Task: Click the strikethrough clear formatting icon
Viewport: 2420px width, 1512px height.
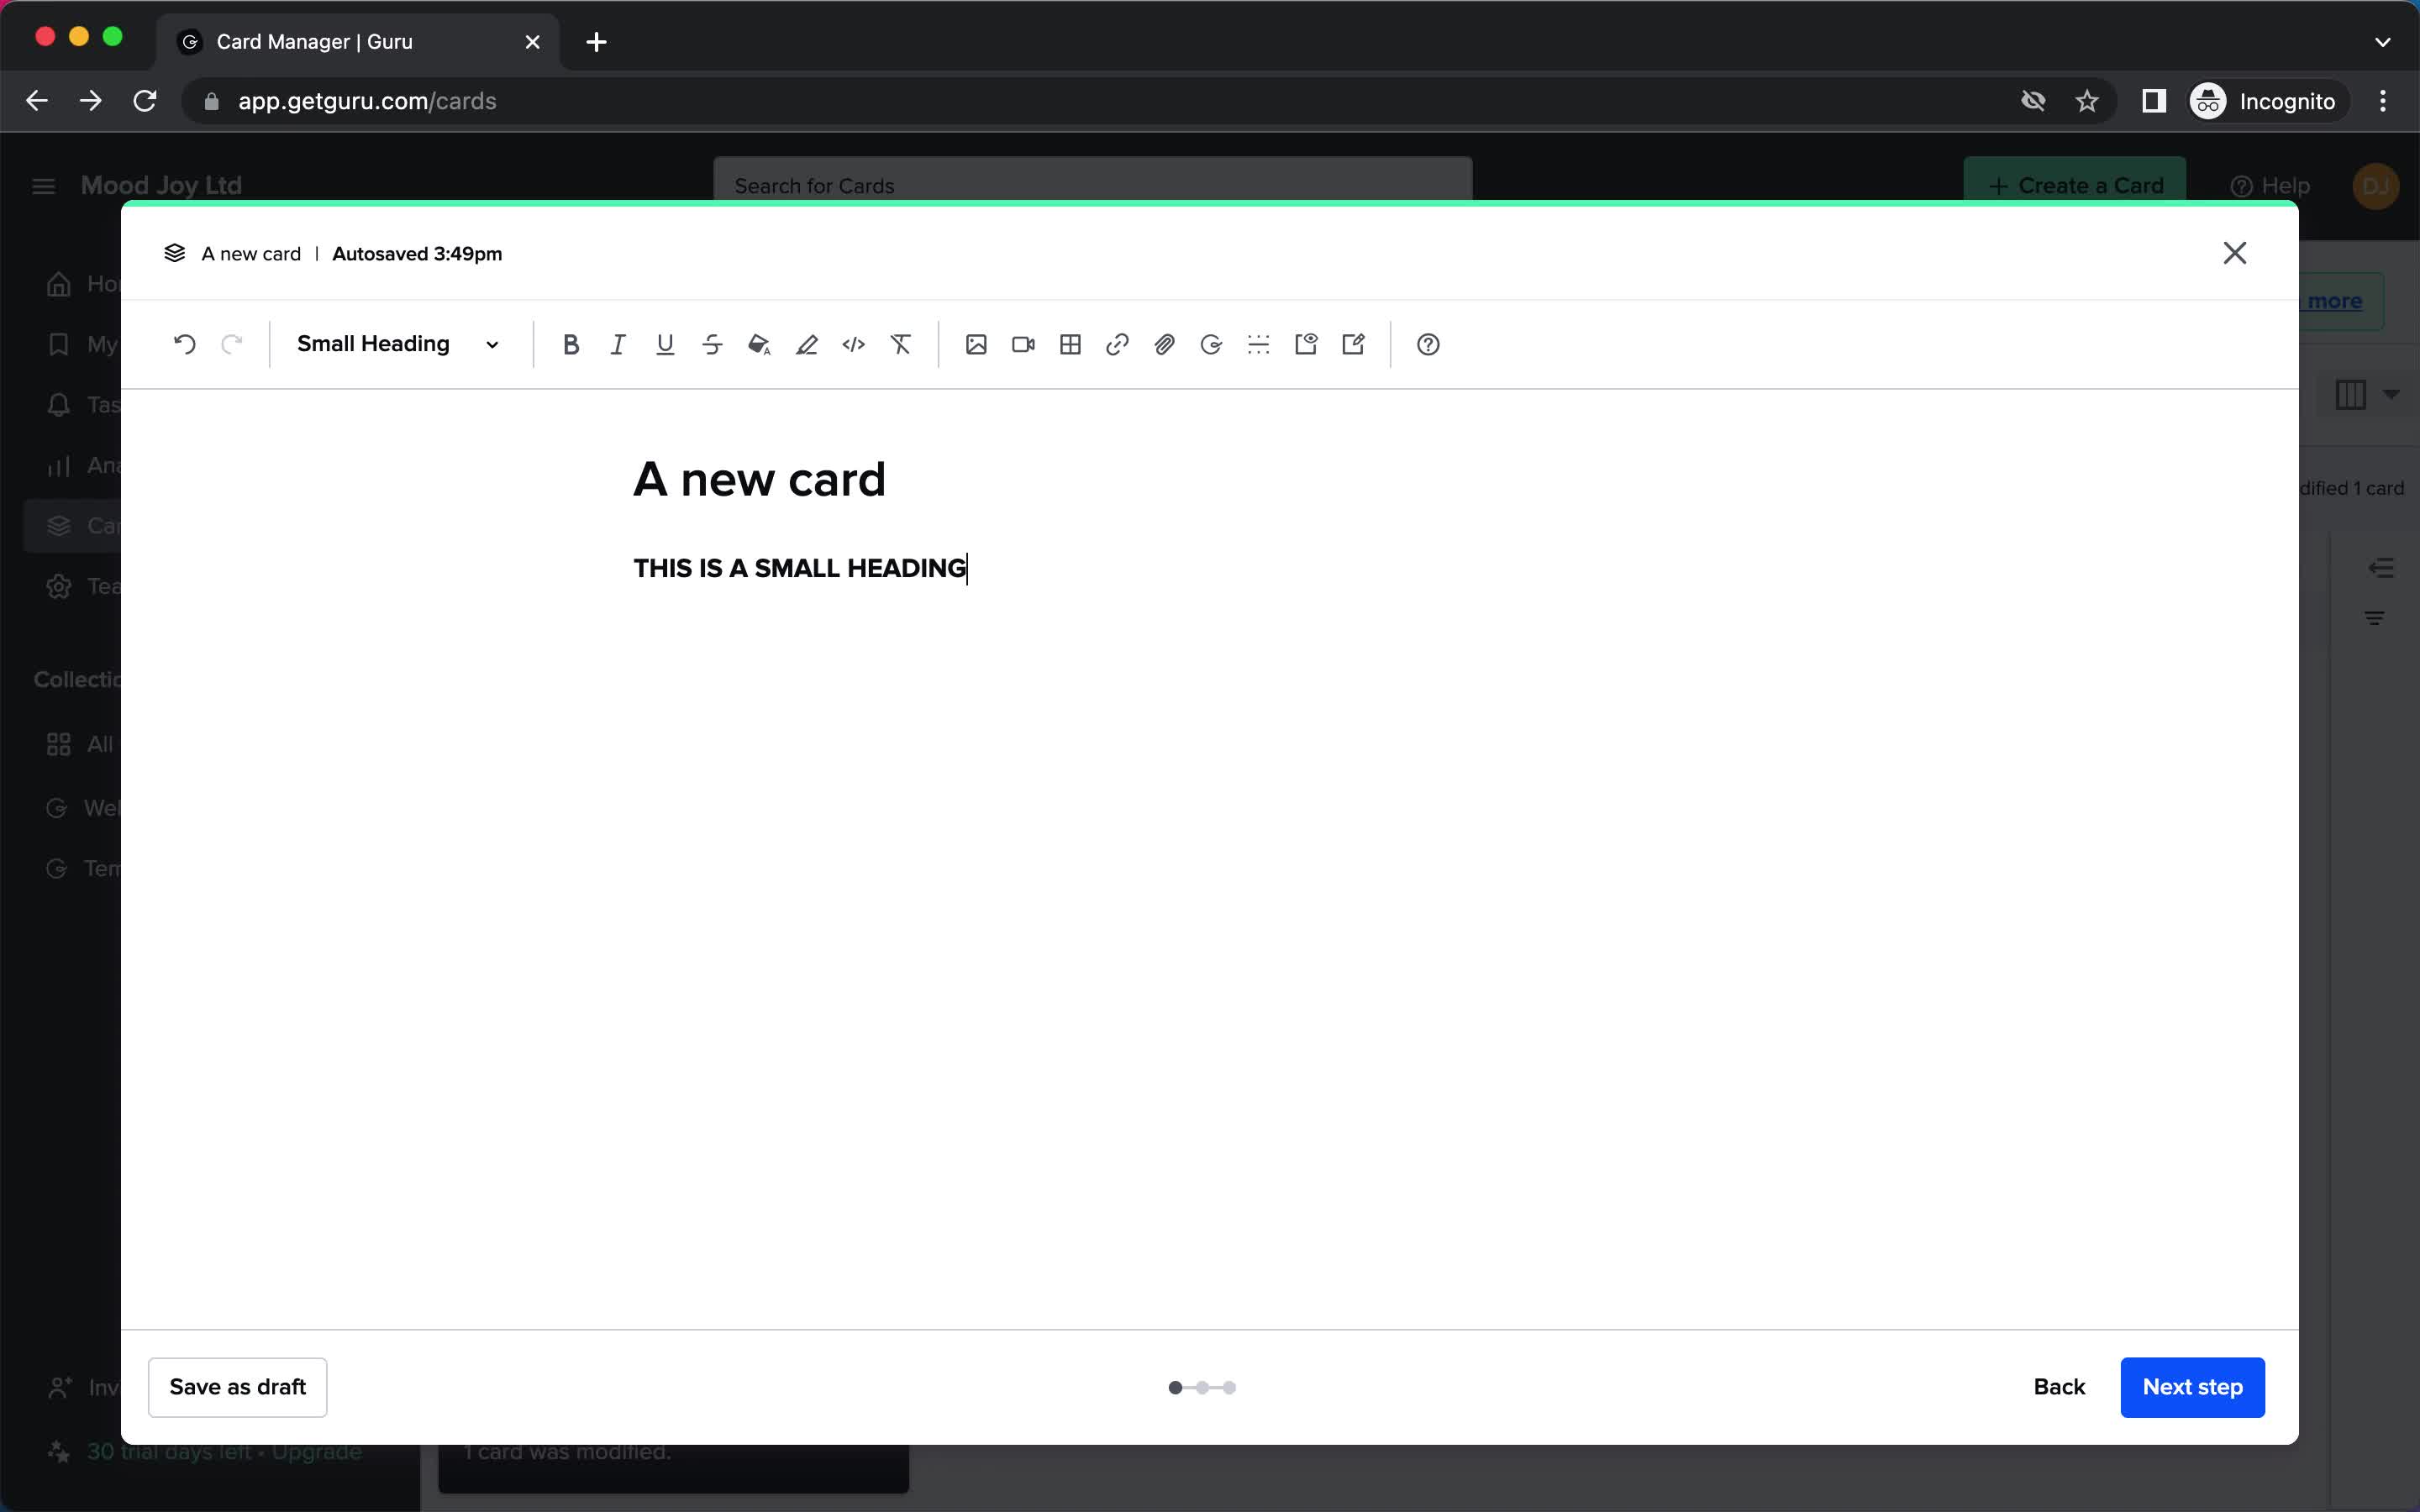Action: 901,344
